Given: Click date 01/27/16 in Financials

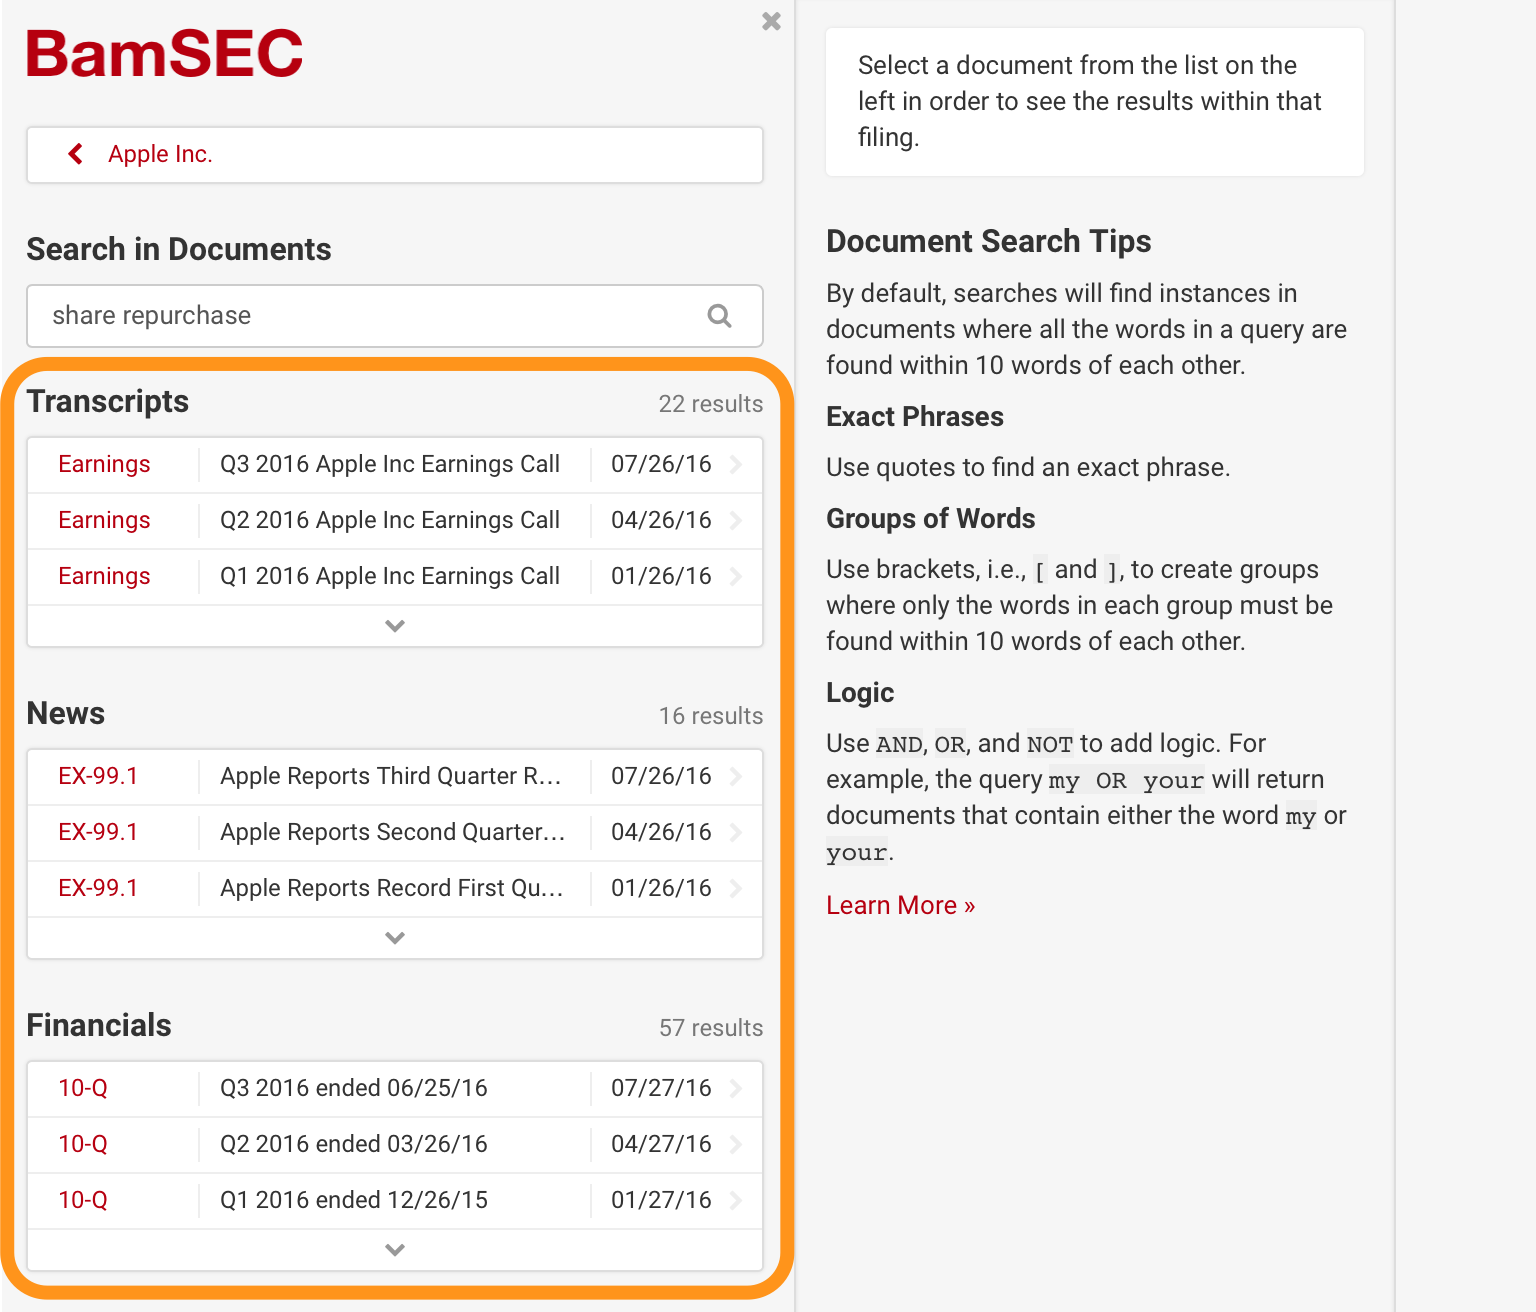Looking at the screenshot, I should pyautogui.click(x=661, y=1200).
